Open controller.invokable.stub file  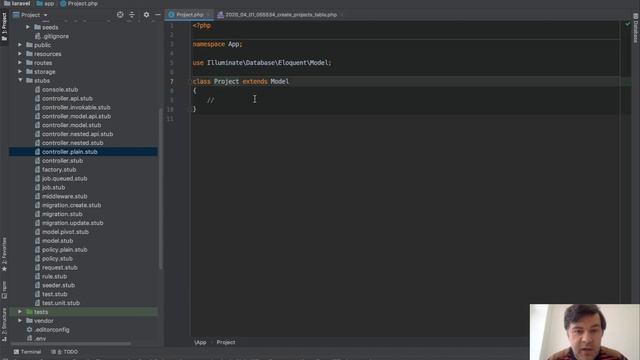pyautogui.click(x=76, y=107)
